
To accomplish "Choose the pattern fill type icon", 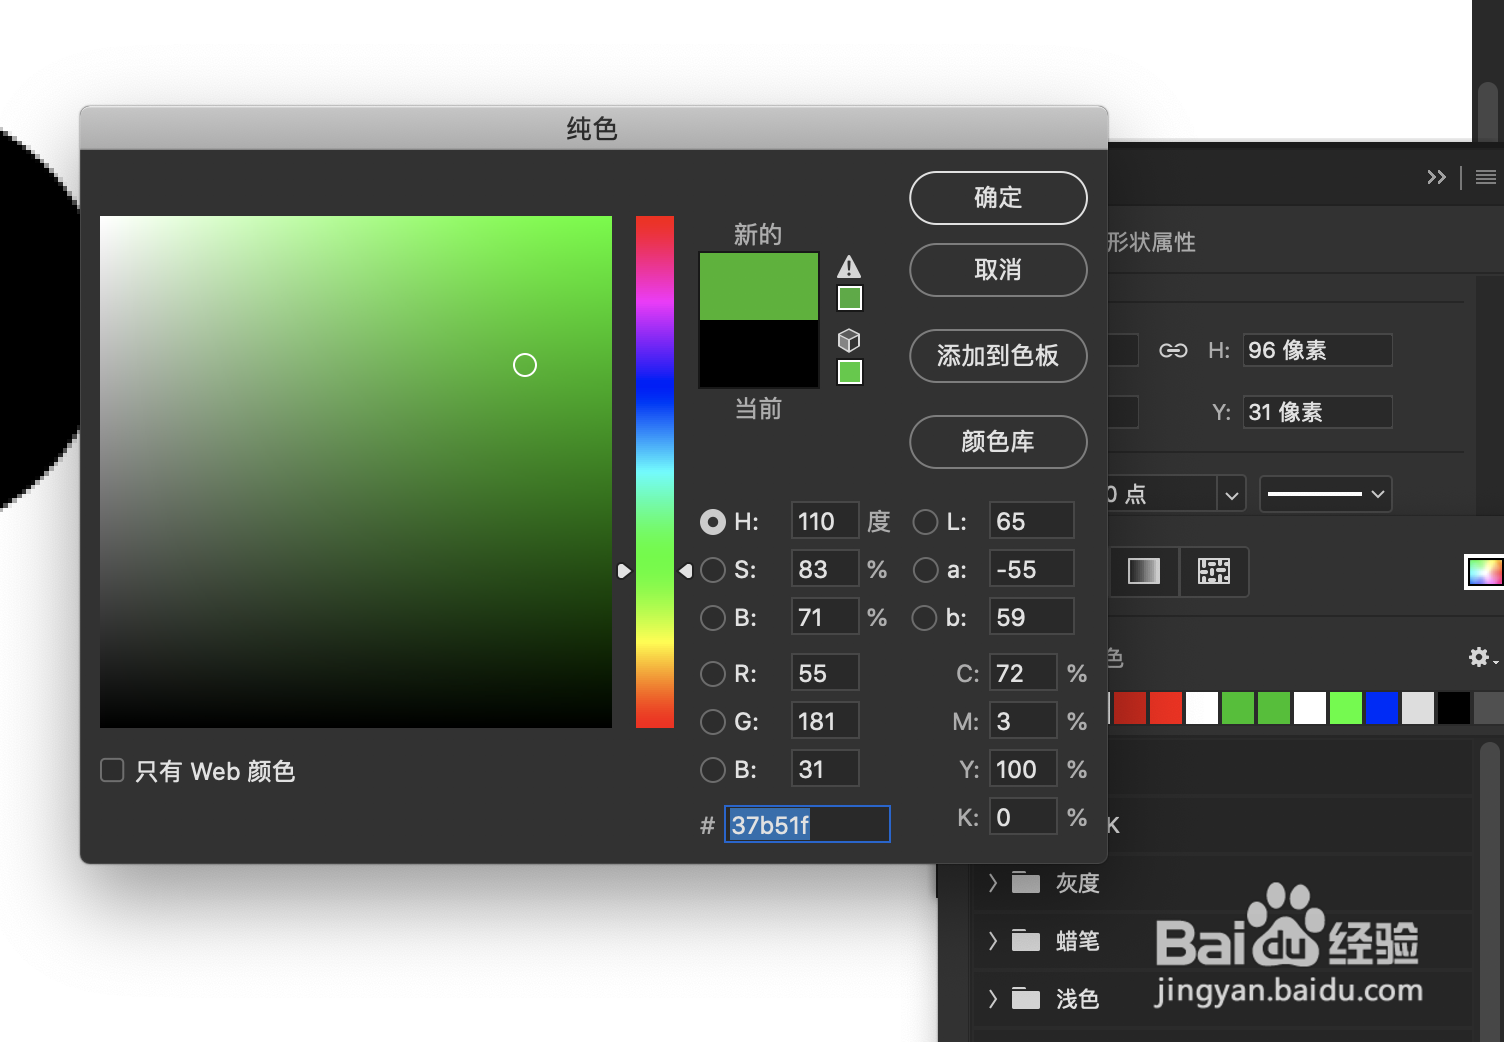I will pos(1214,571).
